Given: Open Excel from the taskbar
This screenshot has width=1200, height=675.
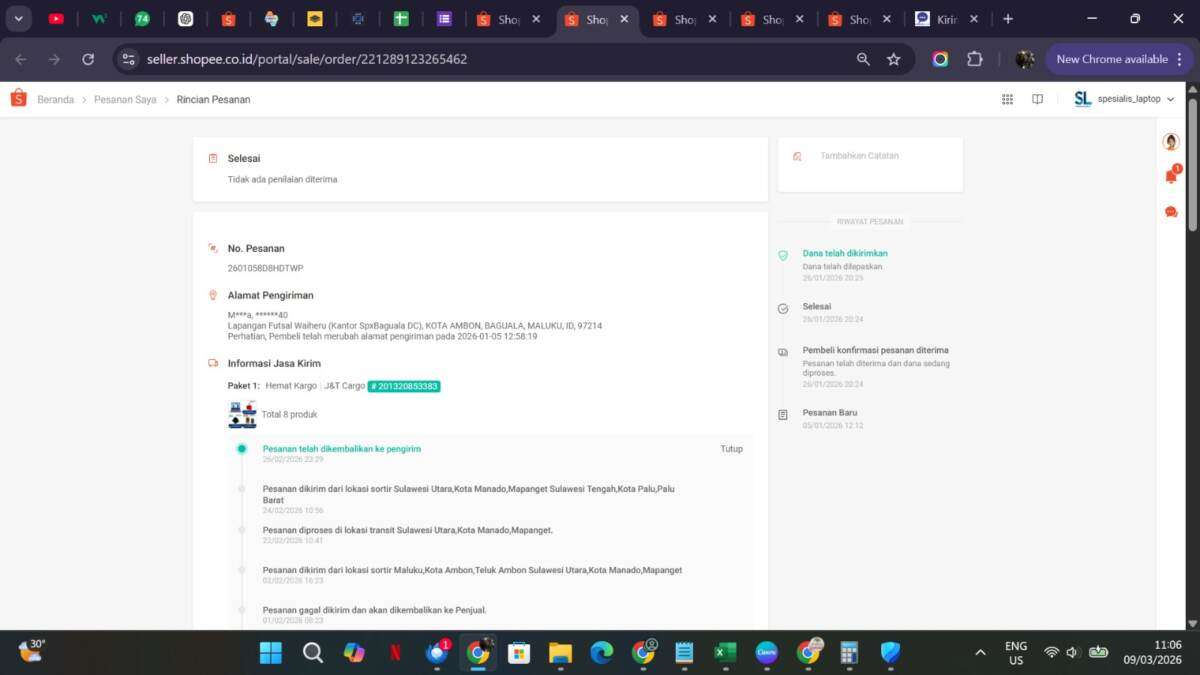Looking at the screenshot, I should [x=724, y=653].
